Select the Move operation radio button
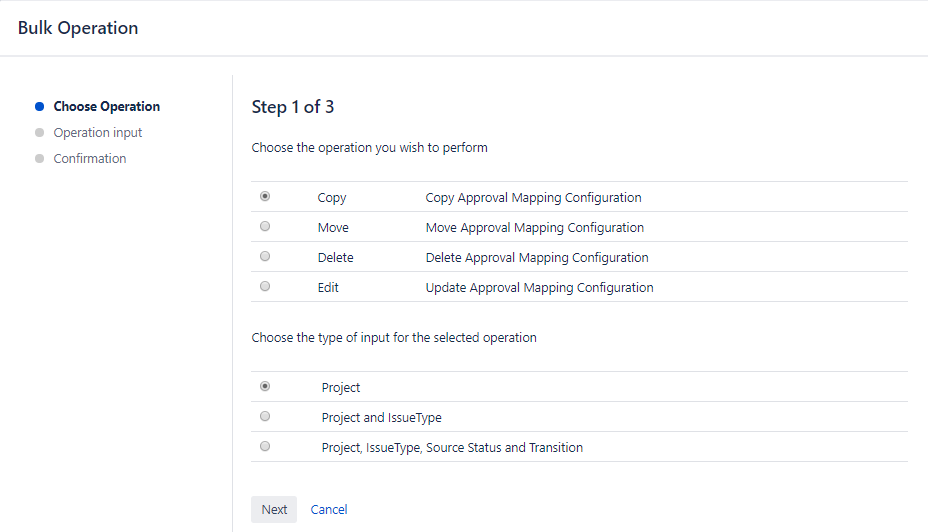Screen dimensions: 928x532 point(265,227)
